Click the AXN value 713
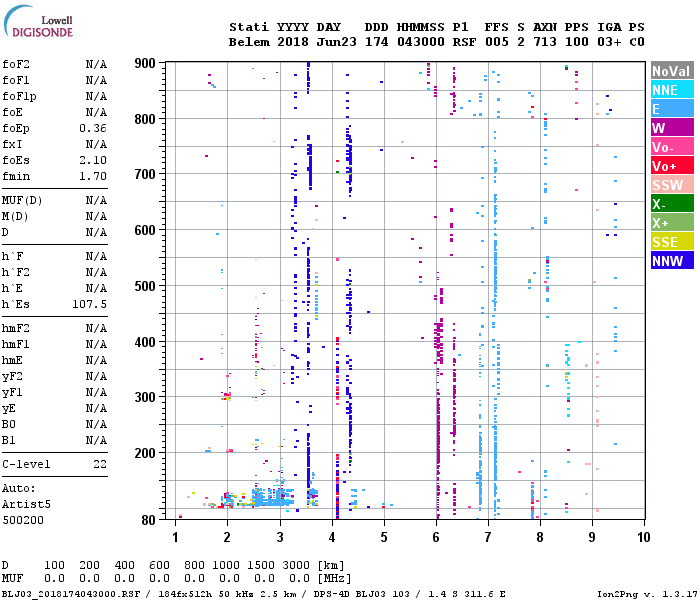This screenshot has width=700, height=600. pos(545,42)
